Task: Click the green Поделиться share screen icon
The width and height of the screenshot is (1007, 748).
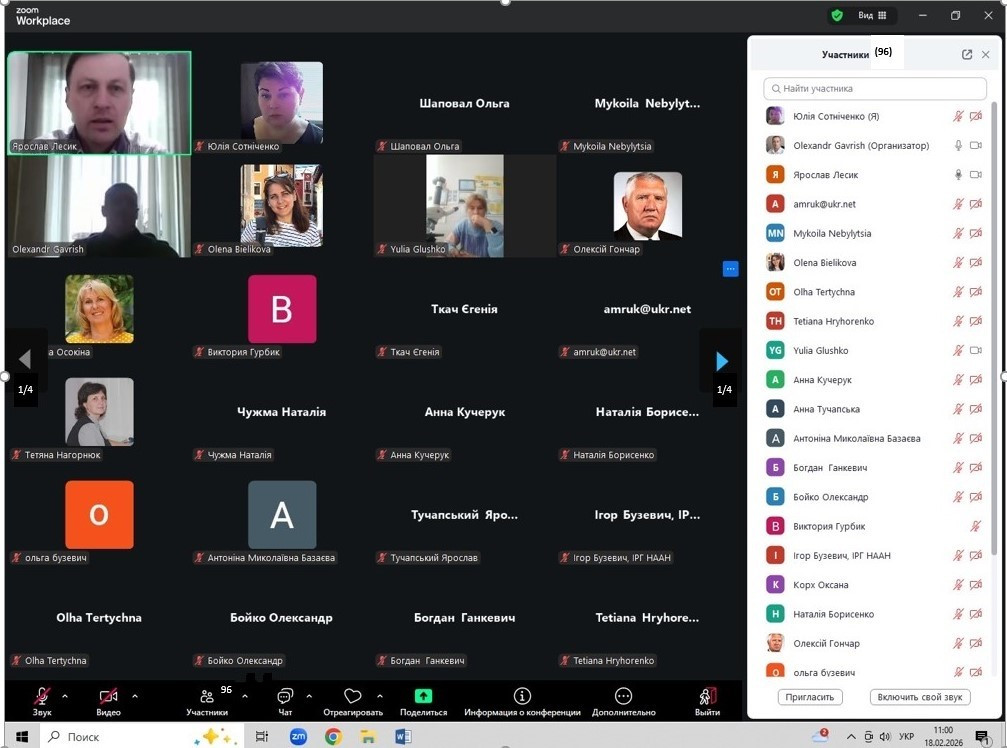Action: point(423,696)
